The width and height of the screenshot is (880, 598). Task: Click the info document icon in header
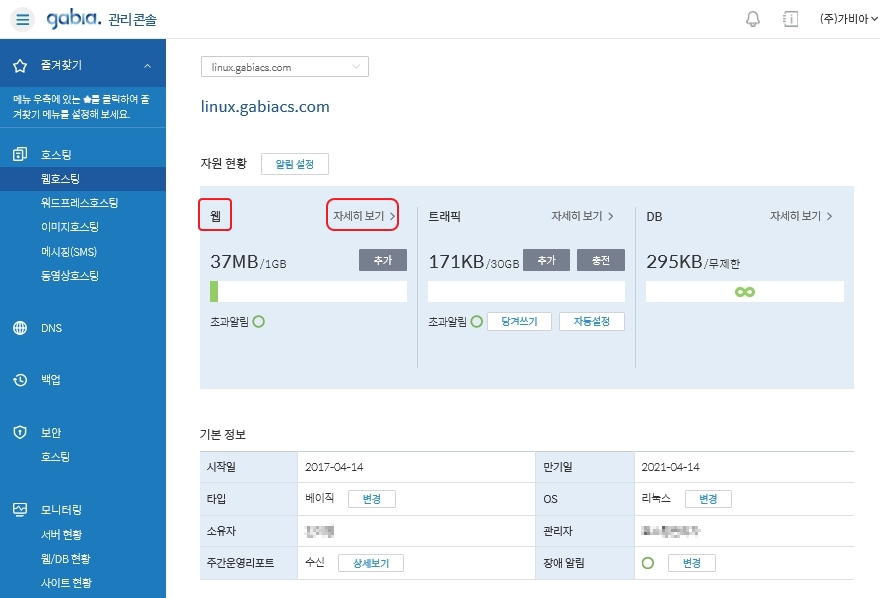coord(790,19)
